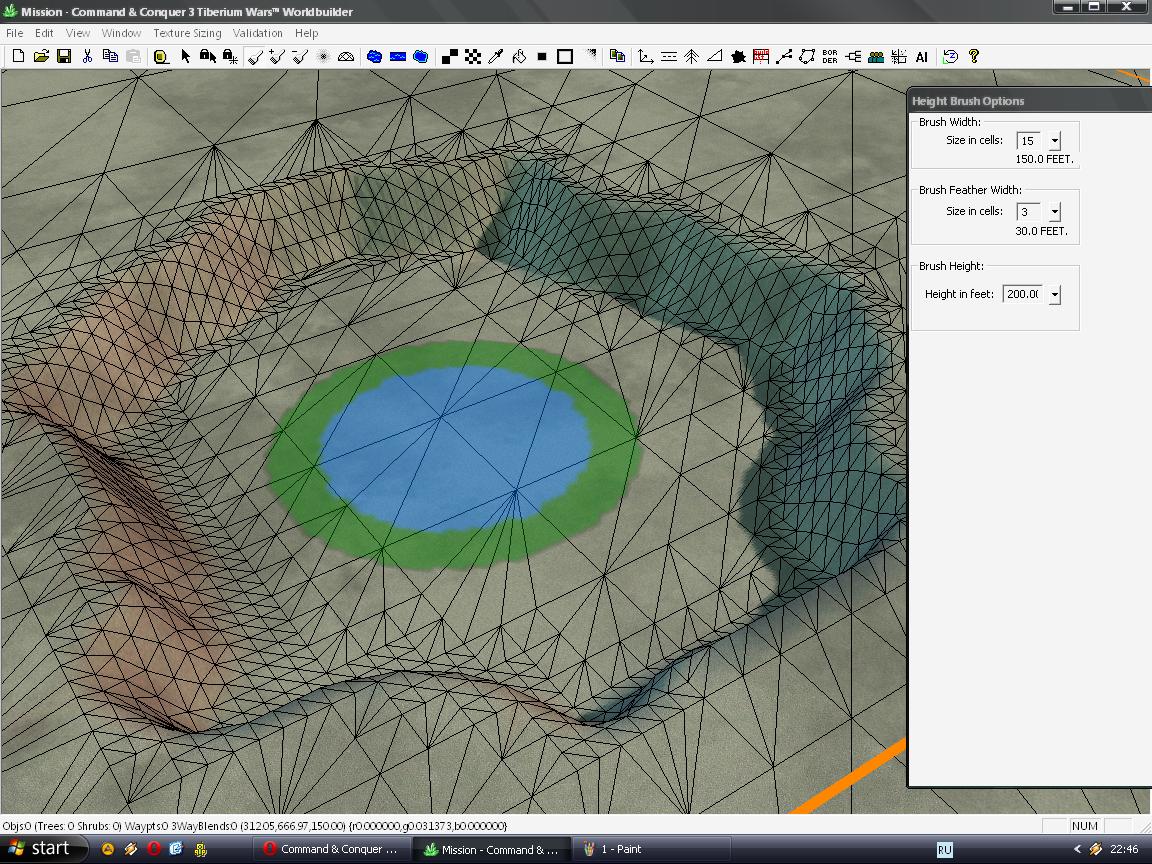Save the map with floppy disk icon
This screenshot has height=864, width=1152.
(64, 57)
